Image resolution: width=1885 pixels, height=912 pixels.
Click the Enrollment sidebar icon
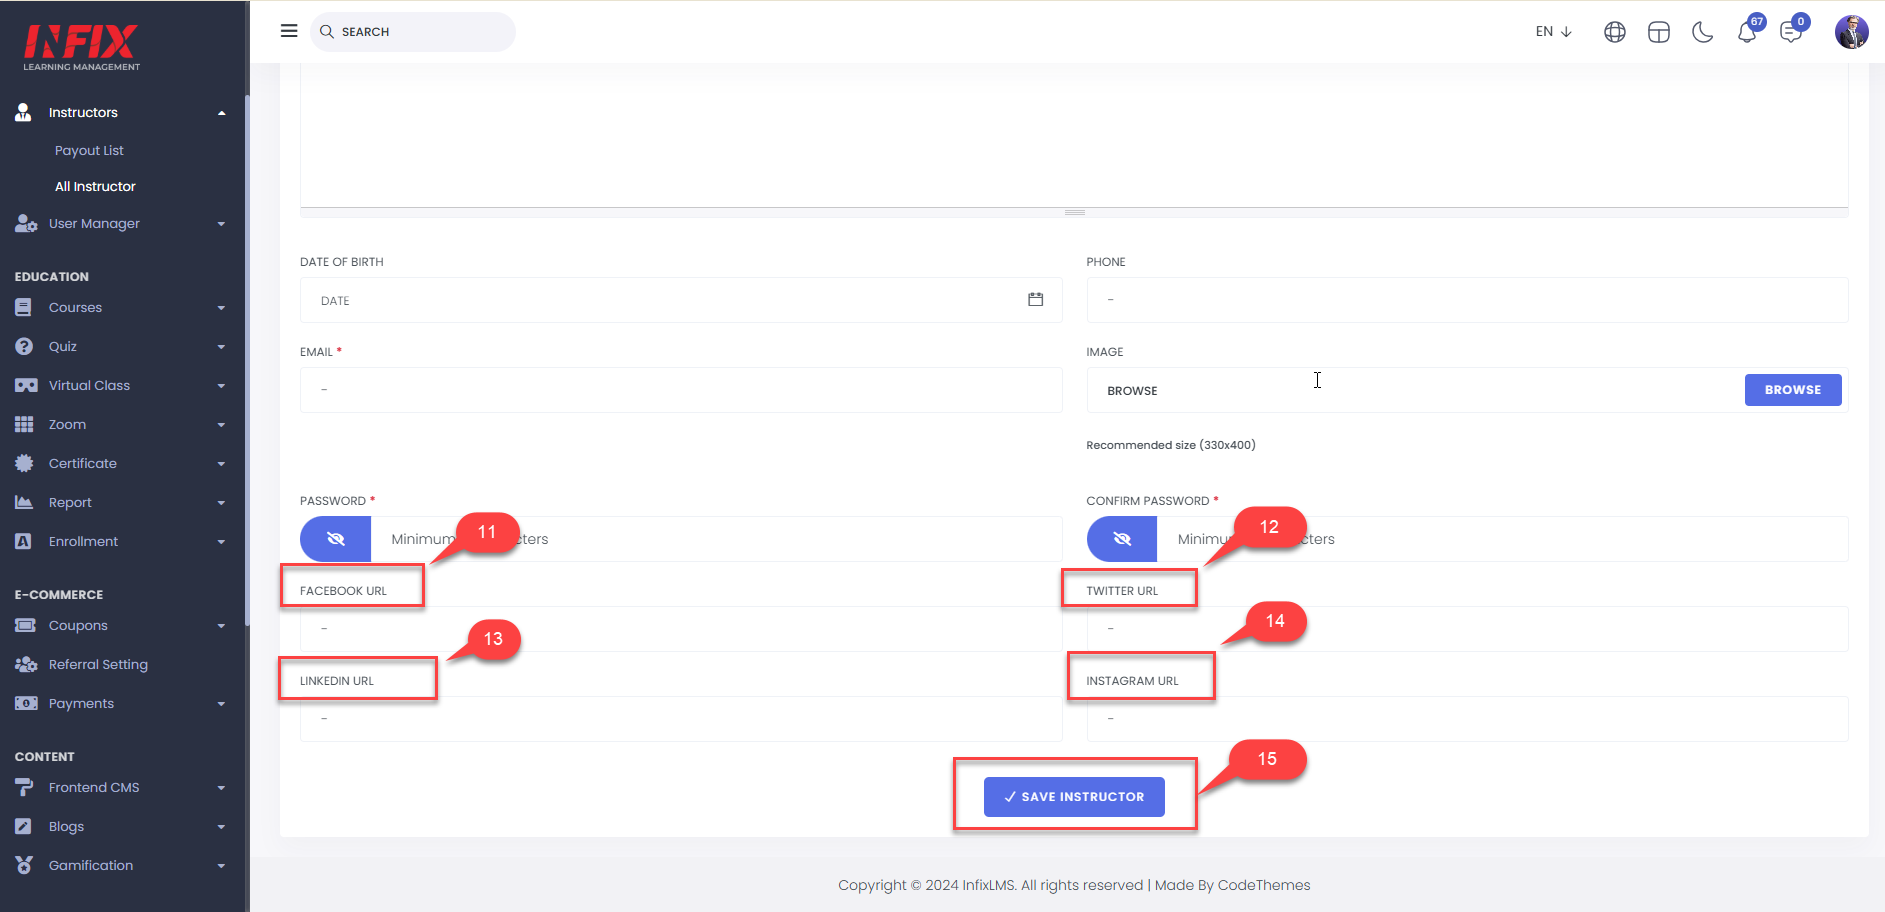point(23,541)
